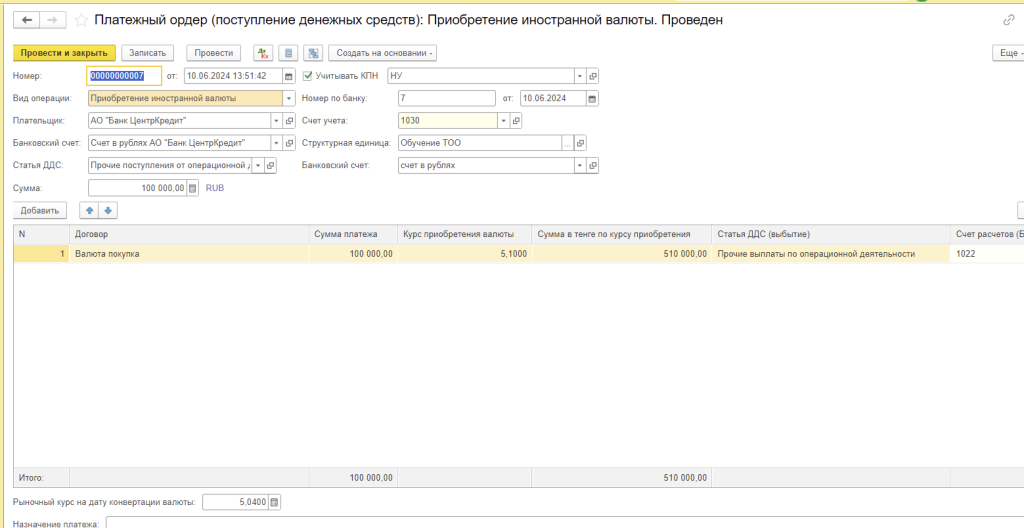The height and width of the screenshot is (528, 1024).
Task: Open the Дт/Кт posting entries icon
Action: 264,53
